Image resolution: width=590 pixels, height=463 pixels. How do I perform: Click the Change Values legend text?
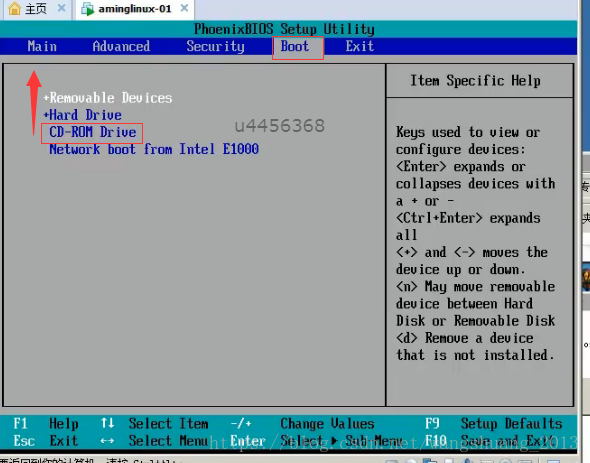(327, 424)
